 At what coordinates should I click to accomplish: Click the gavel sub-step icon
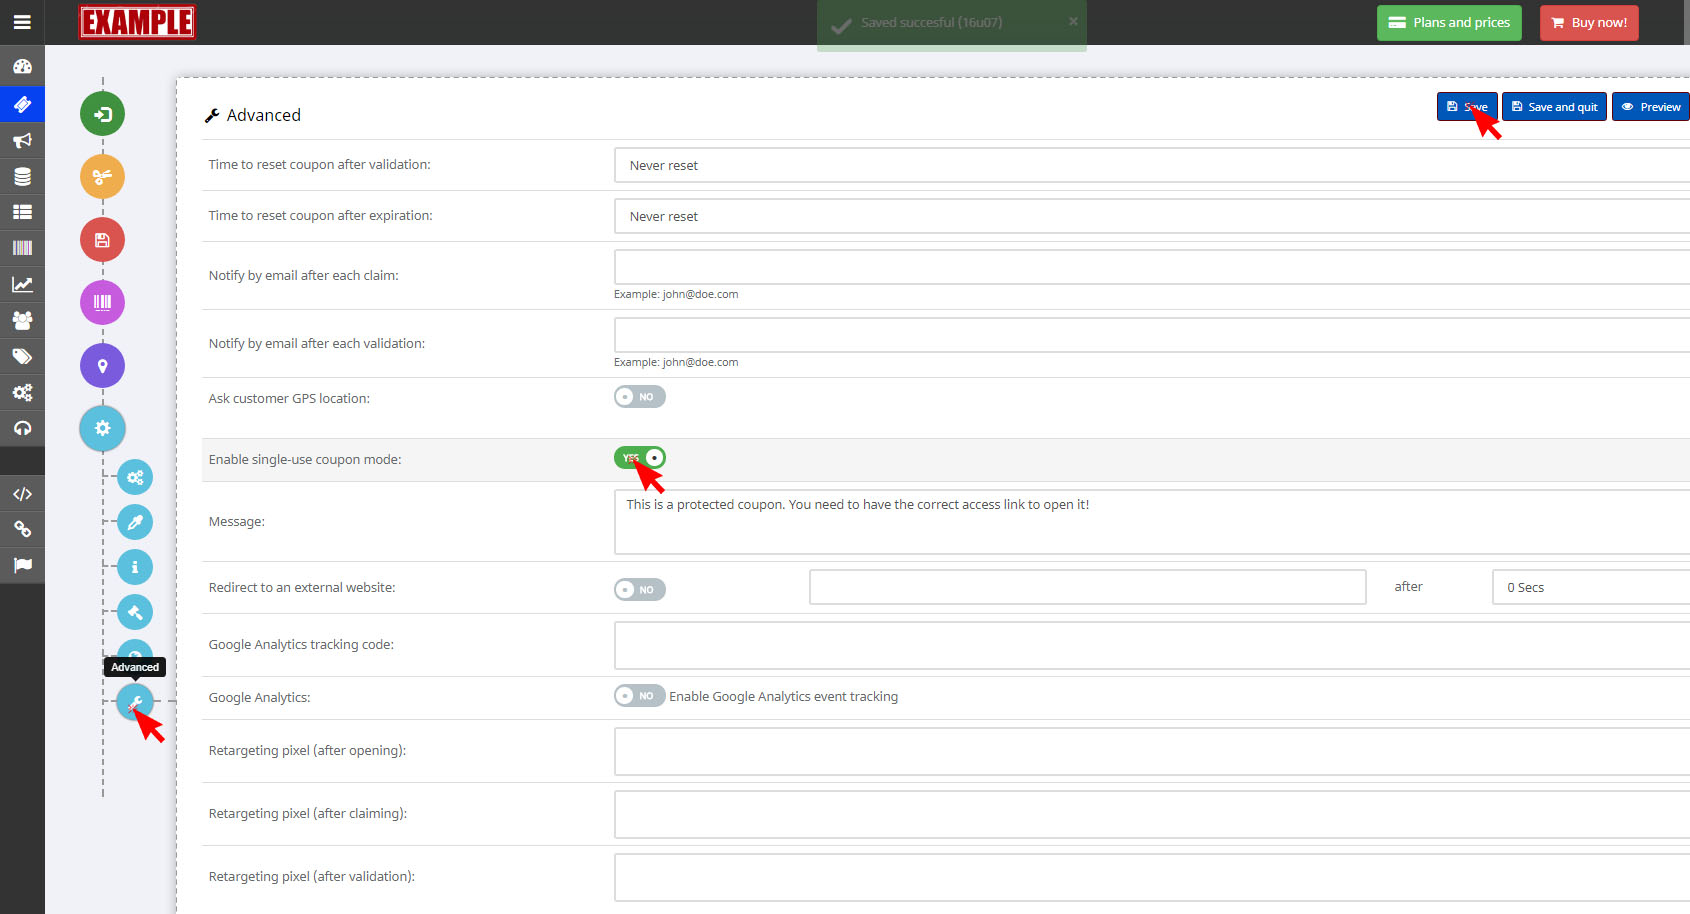[x=135, y=612]
